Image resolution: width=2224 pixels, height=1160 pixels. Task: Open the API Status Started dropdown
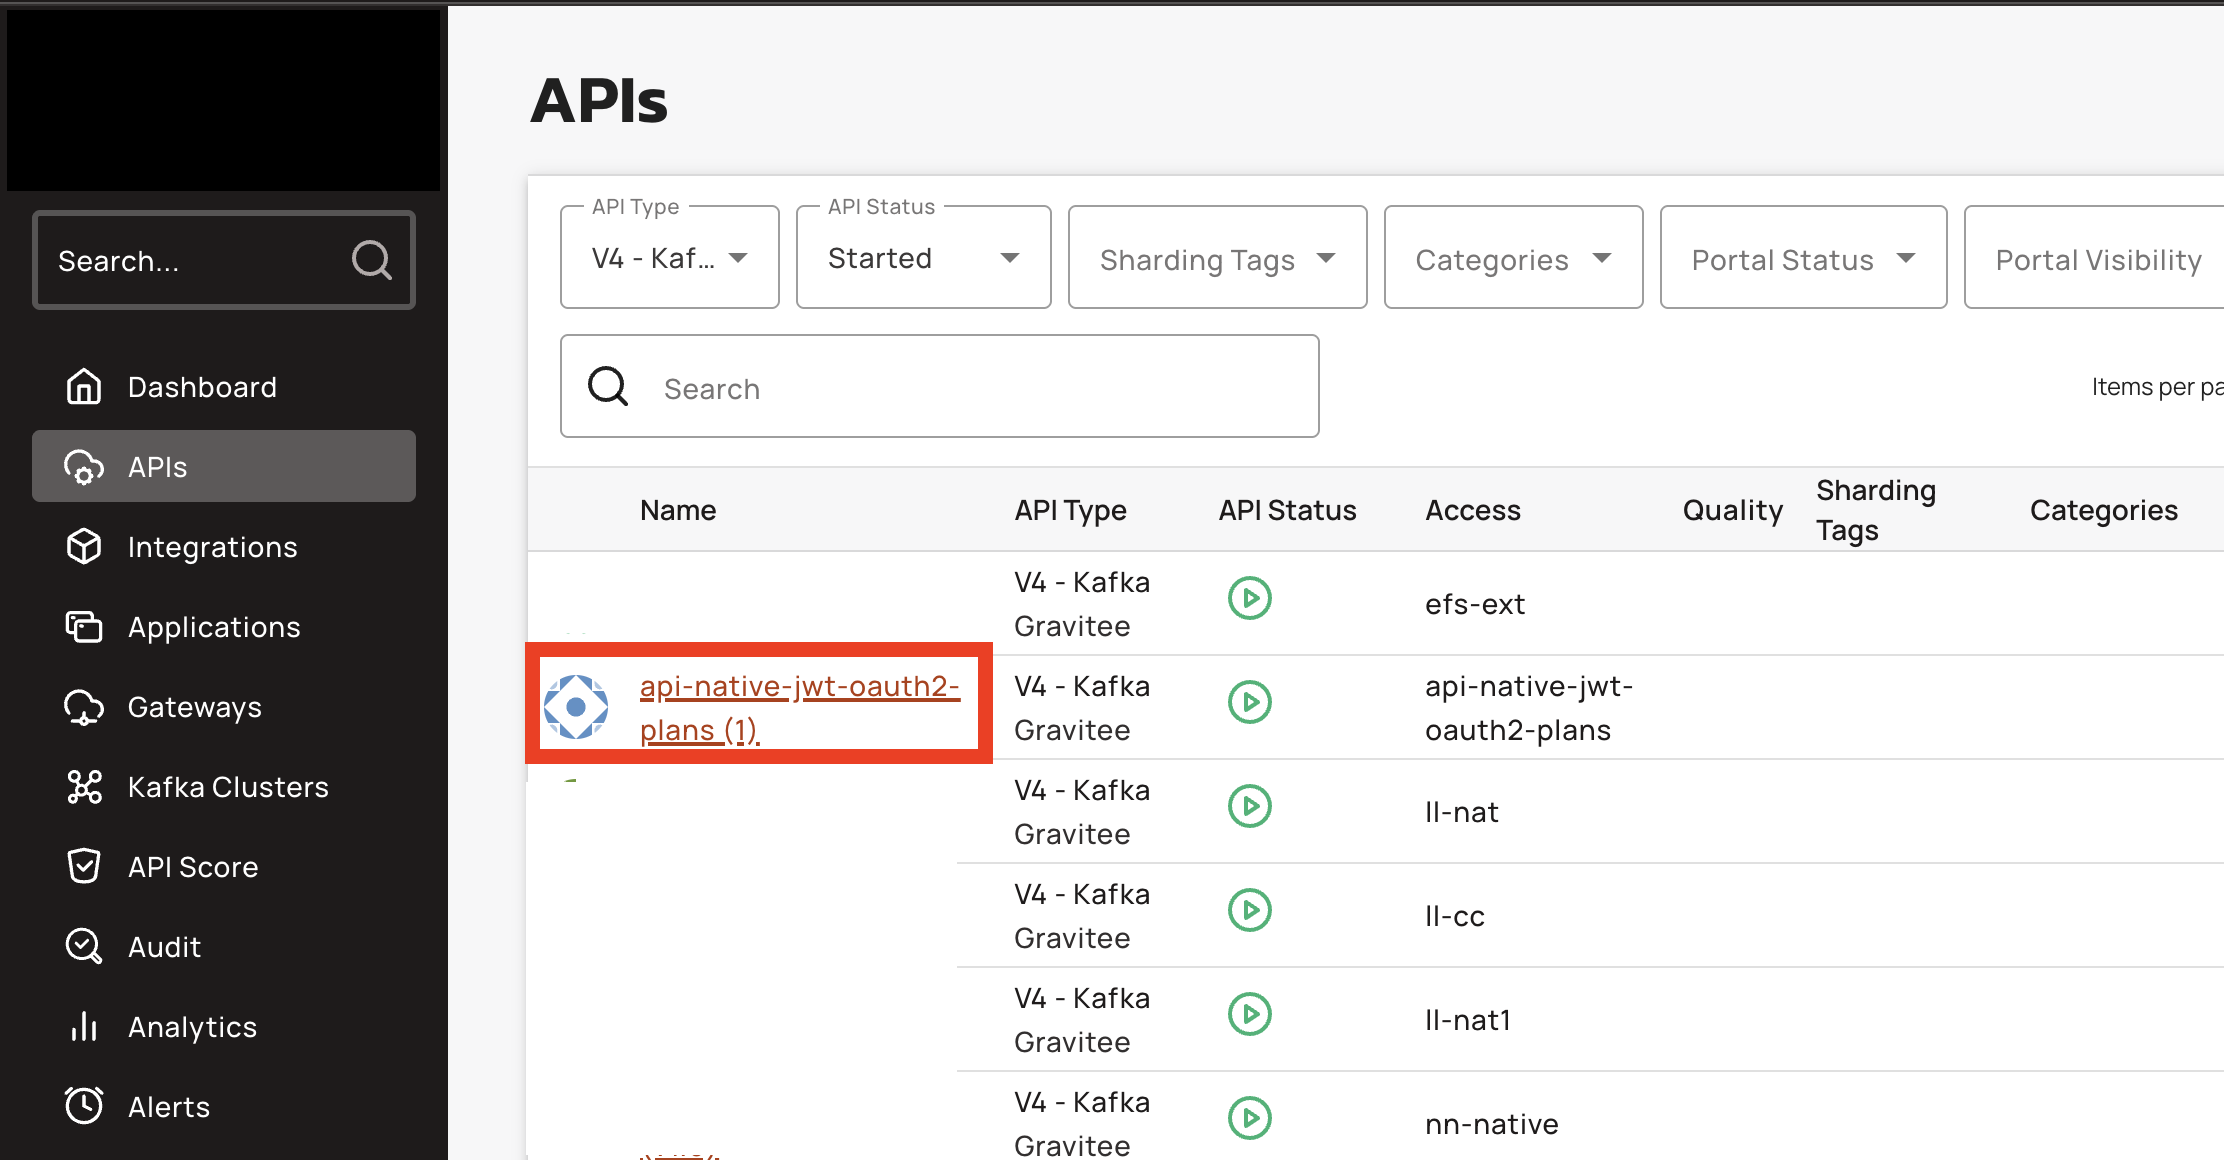click(923, 258)
